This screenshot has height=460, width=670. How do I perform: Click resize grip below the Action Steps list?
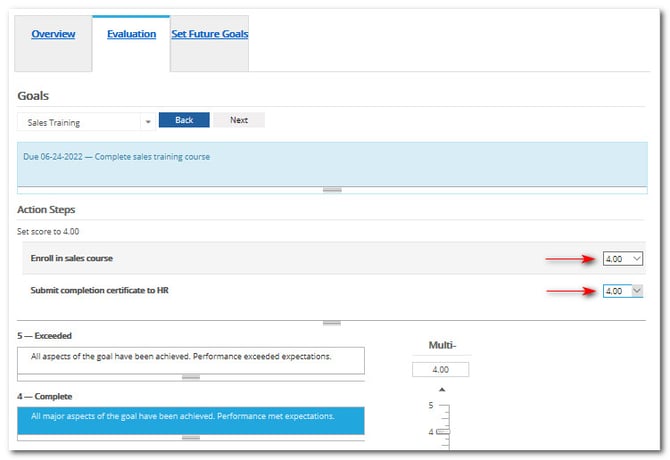pos(332,323)
